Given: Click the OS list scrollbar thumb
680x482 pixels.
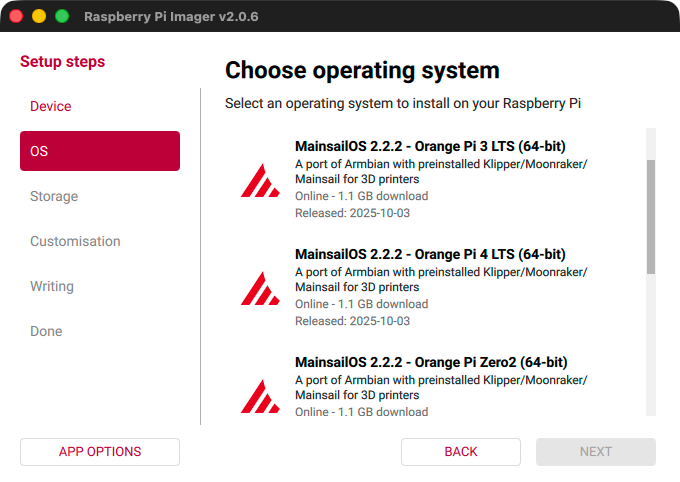Looking at the screenshot, I should [x=651, y=217].
